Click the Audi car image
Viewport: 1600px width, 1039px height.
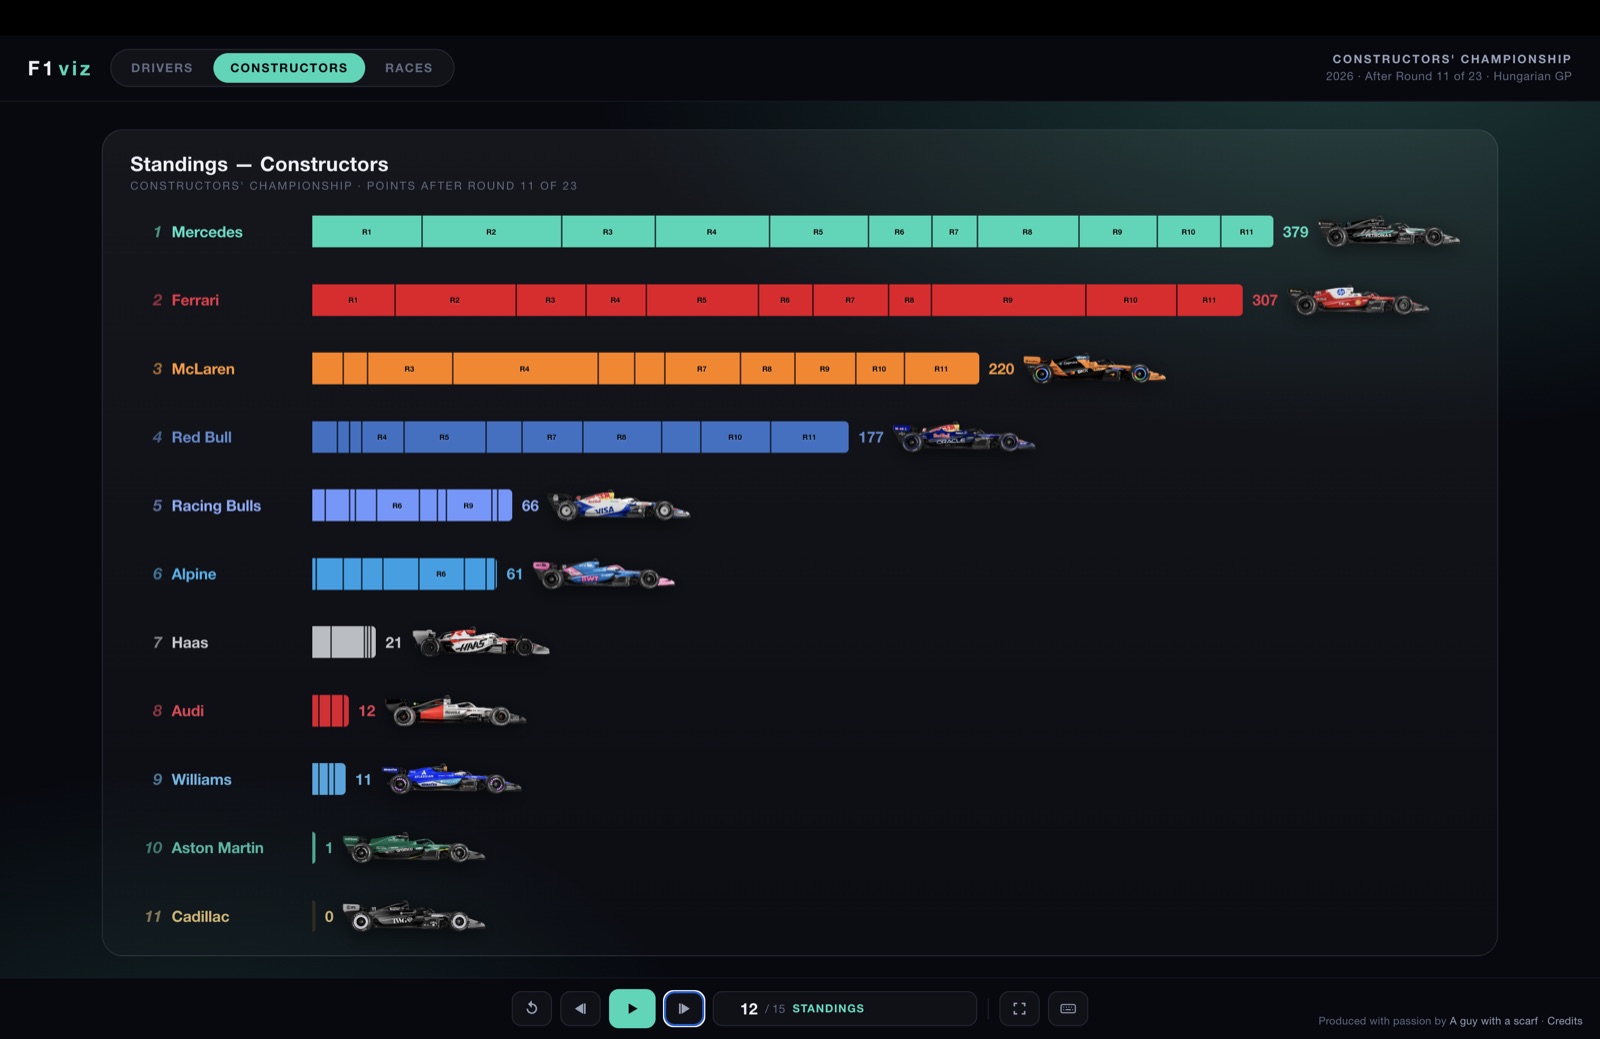click(456, 711)
